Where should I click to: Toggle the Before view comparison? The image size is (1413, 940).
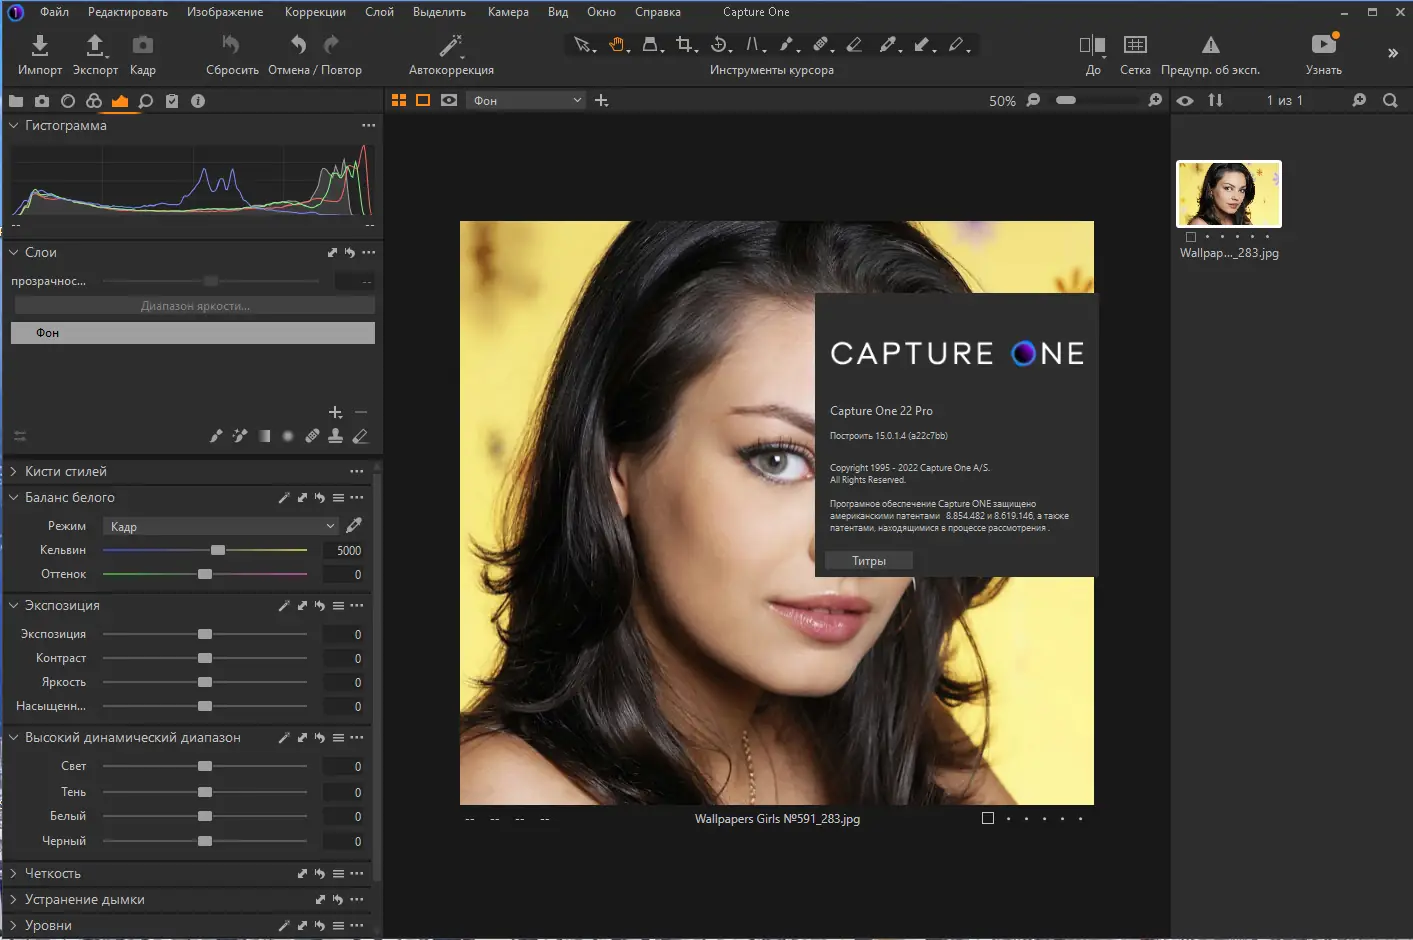tap(1092, 45)
